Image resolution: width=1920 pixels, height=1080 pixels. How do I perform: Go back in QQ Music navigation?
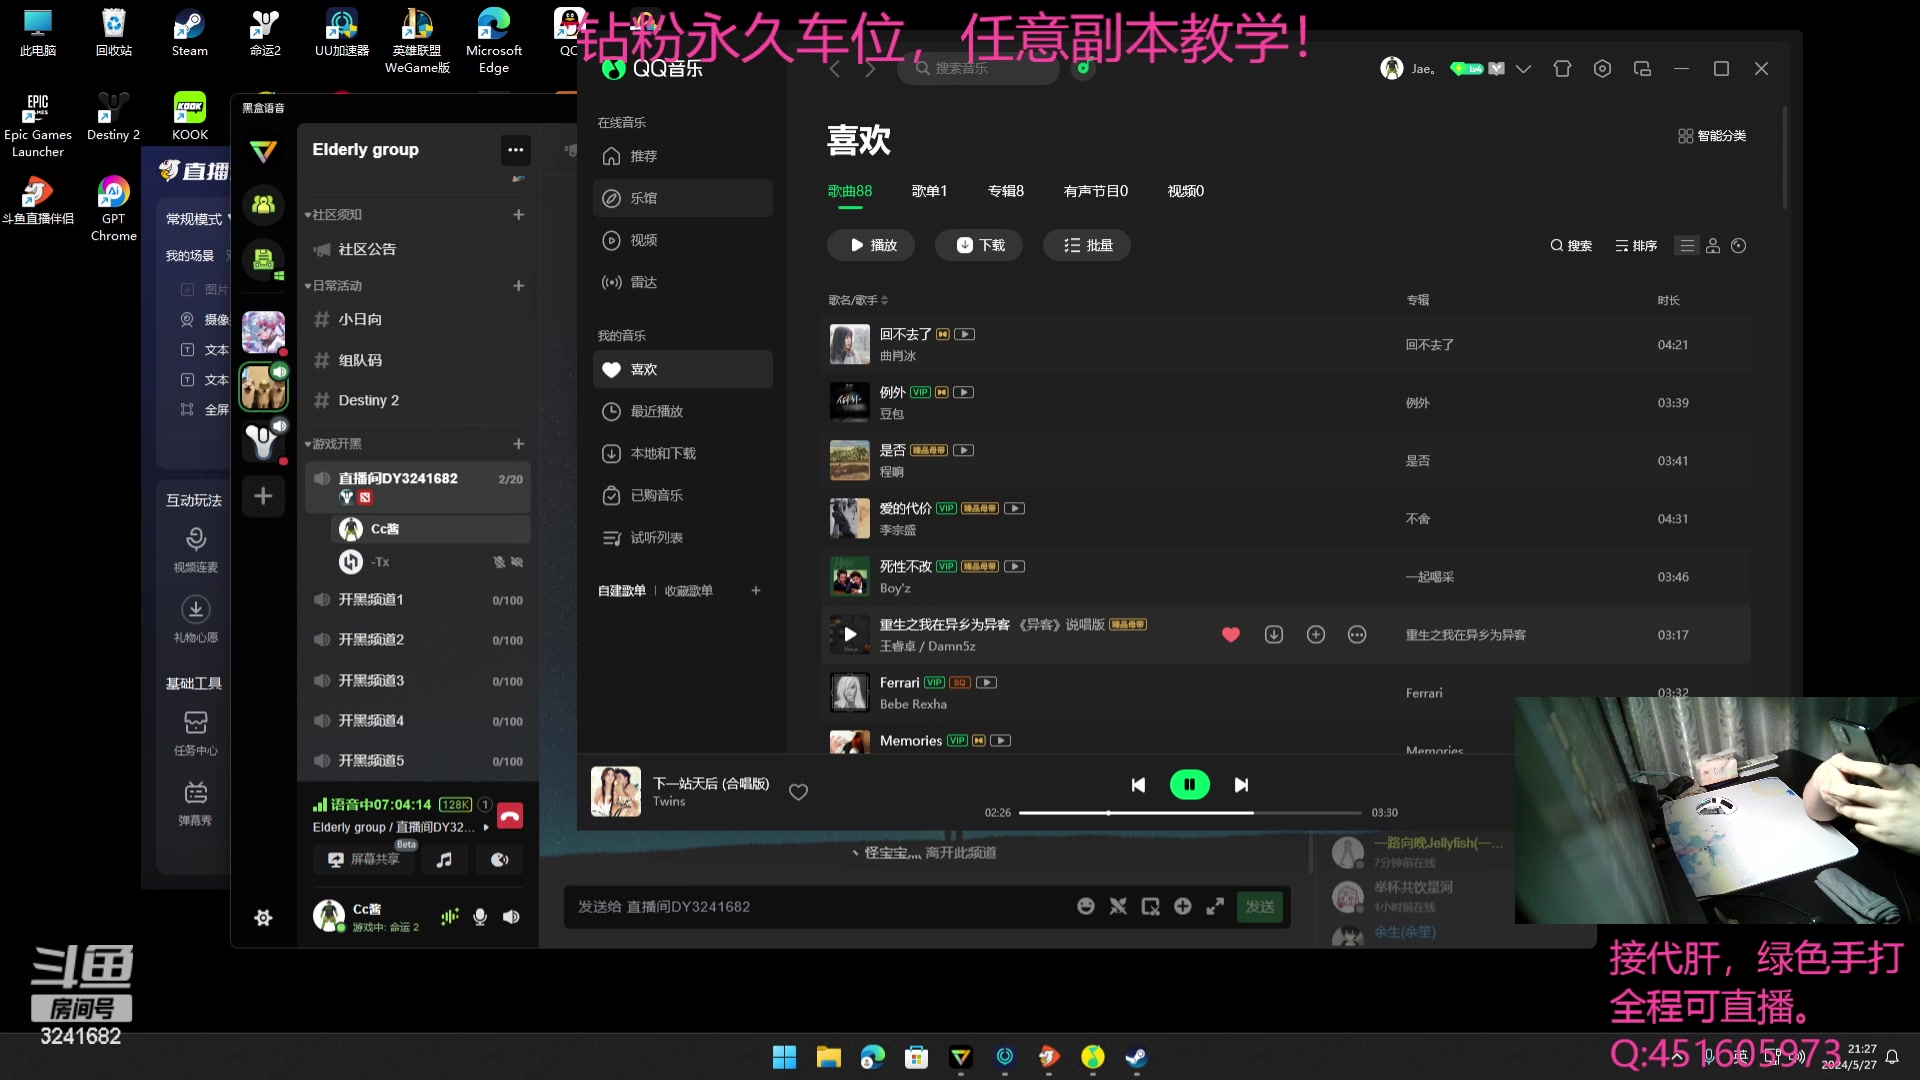coord(834,69)
